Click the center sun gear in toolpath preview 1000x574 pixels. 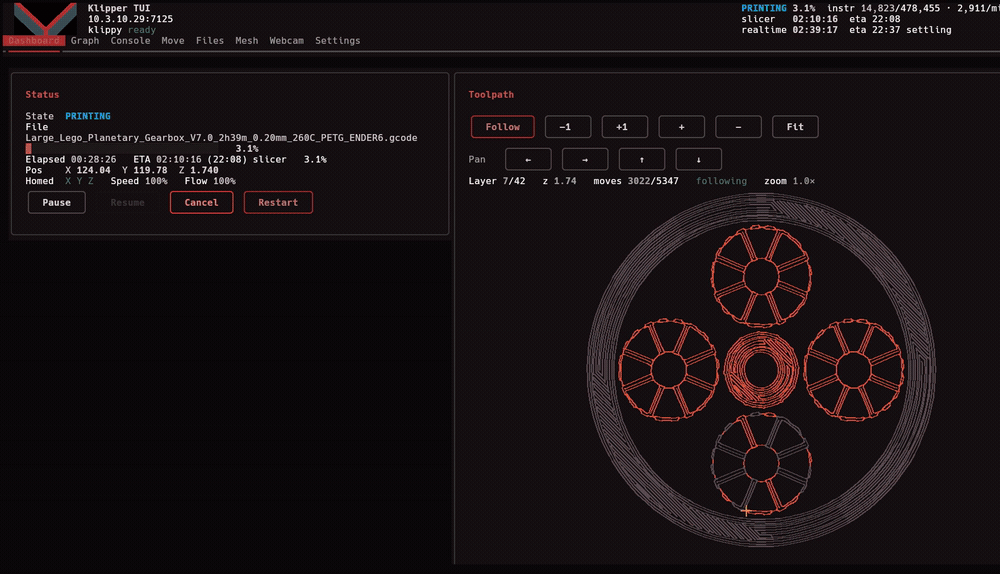(761, 369)
